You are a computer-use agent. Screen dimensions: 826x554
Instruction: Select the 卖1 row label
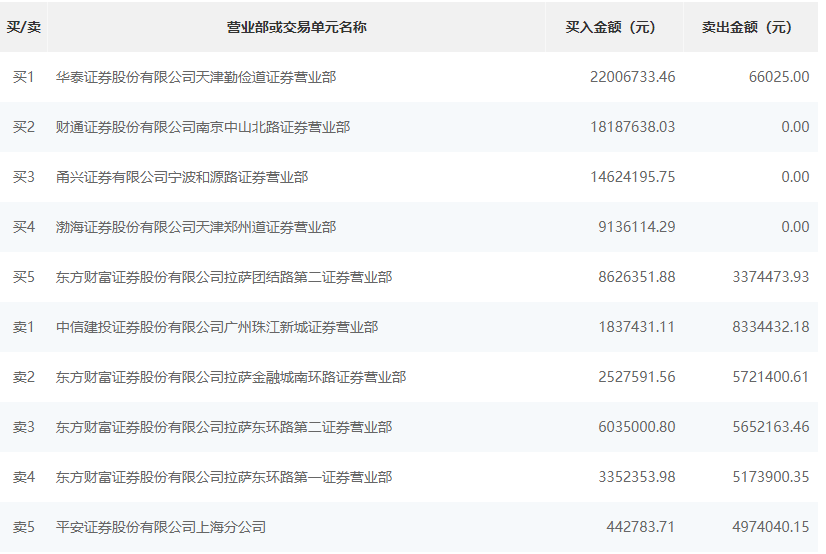[24, 327]
